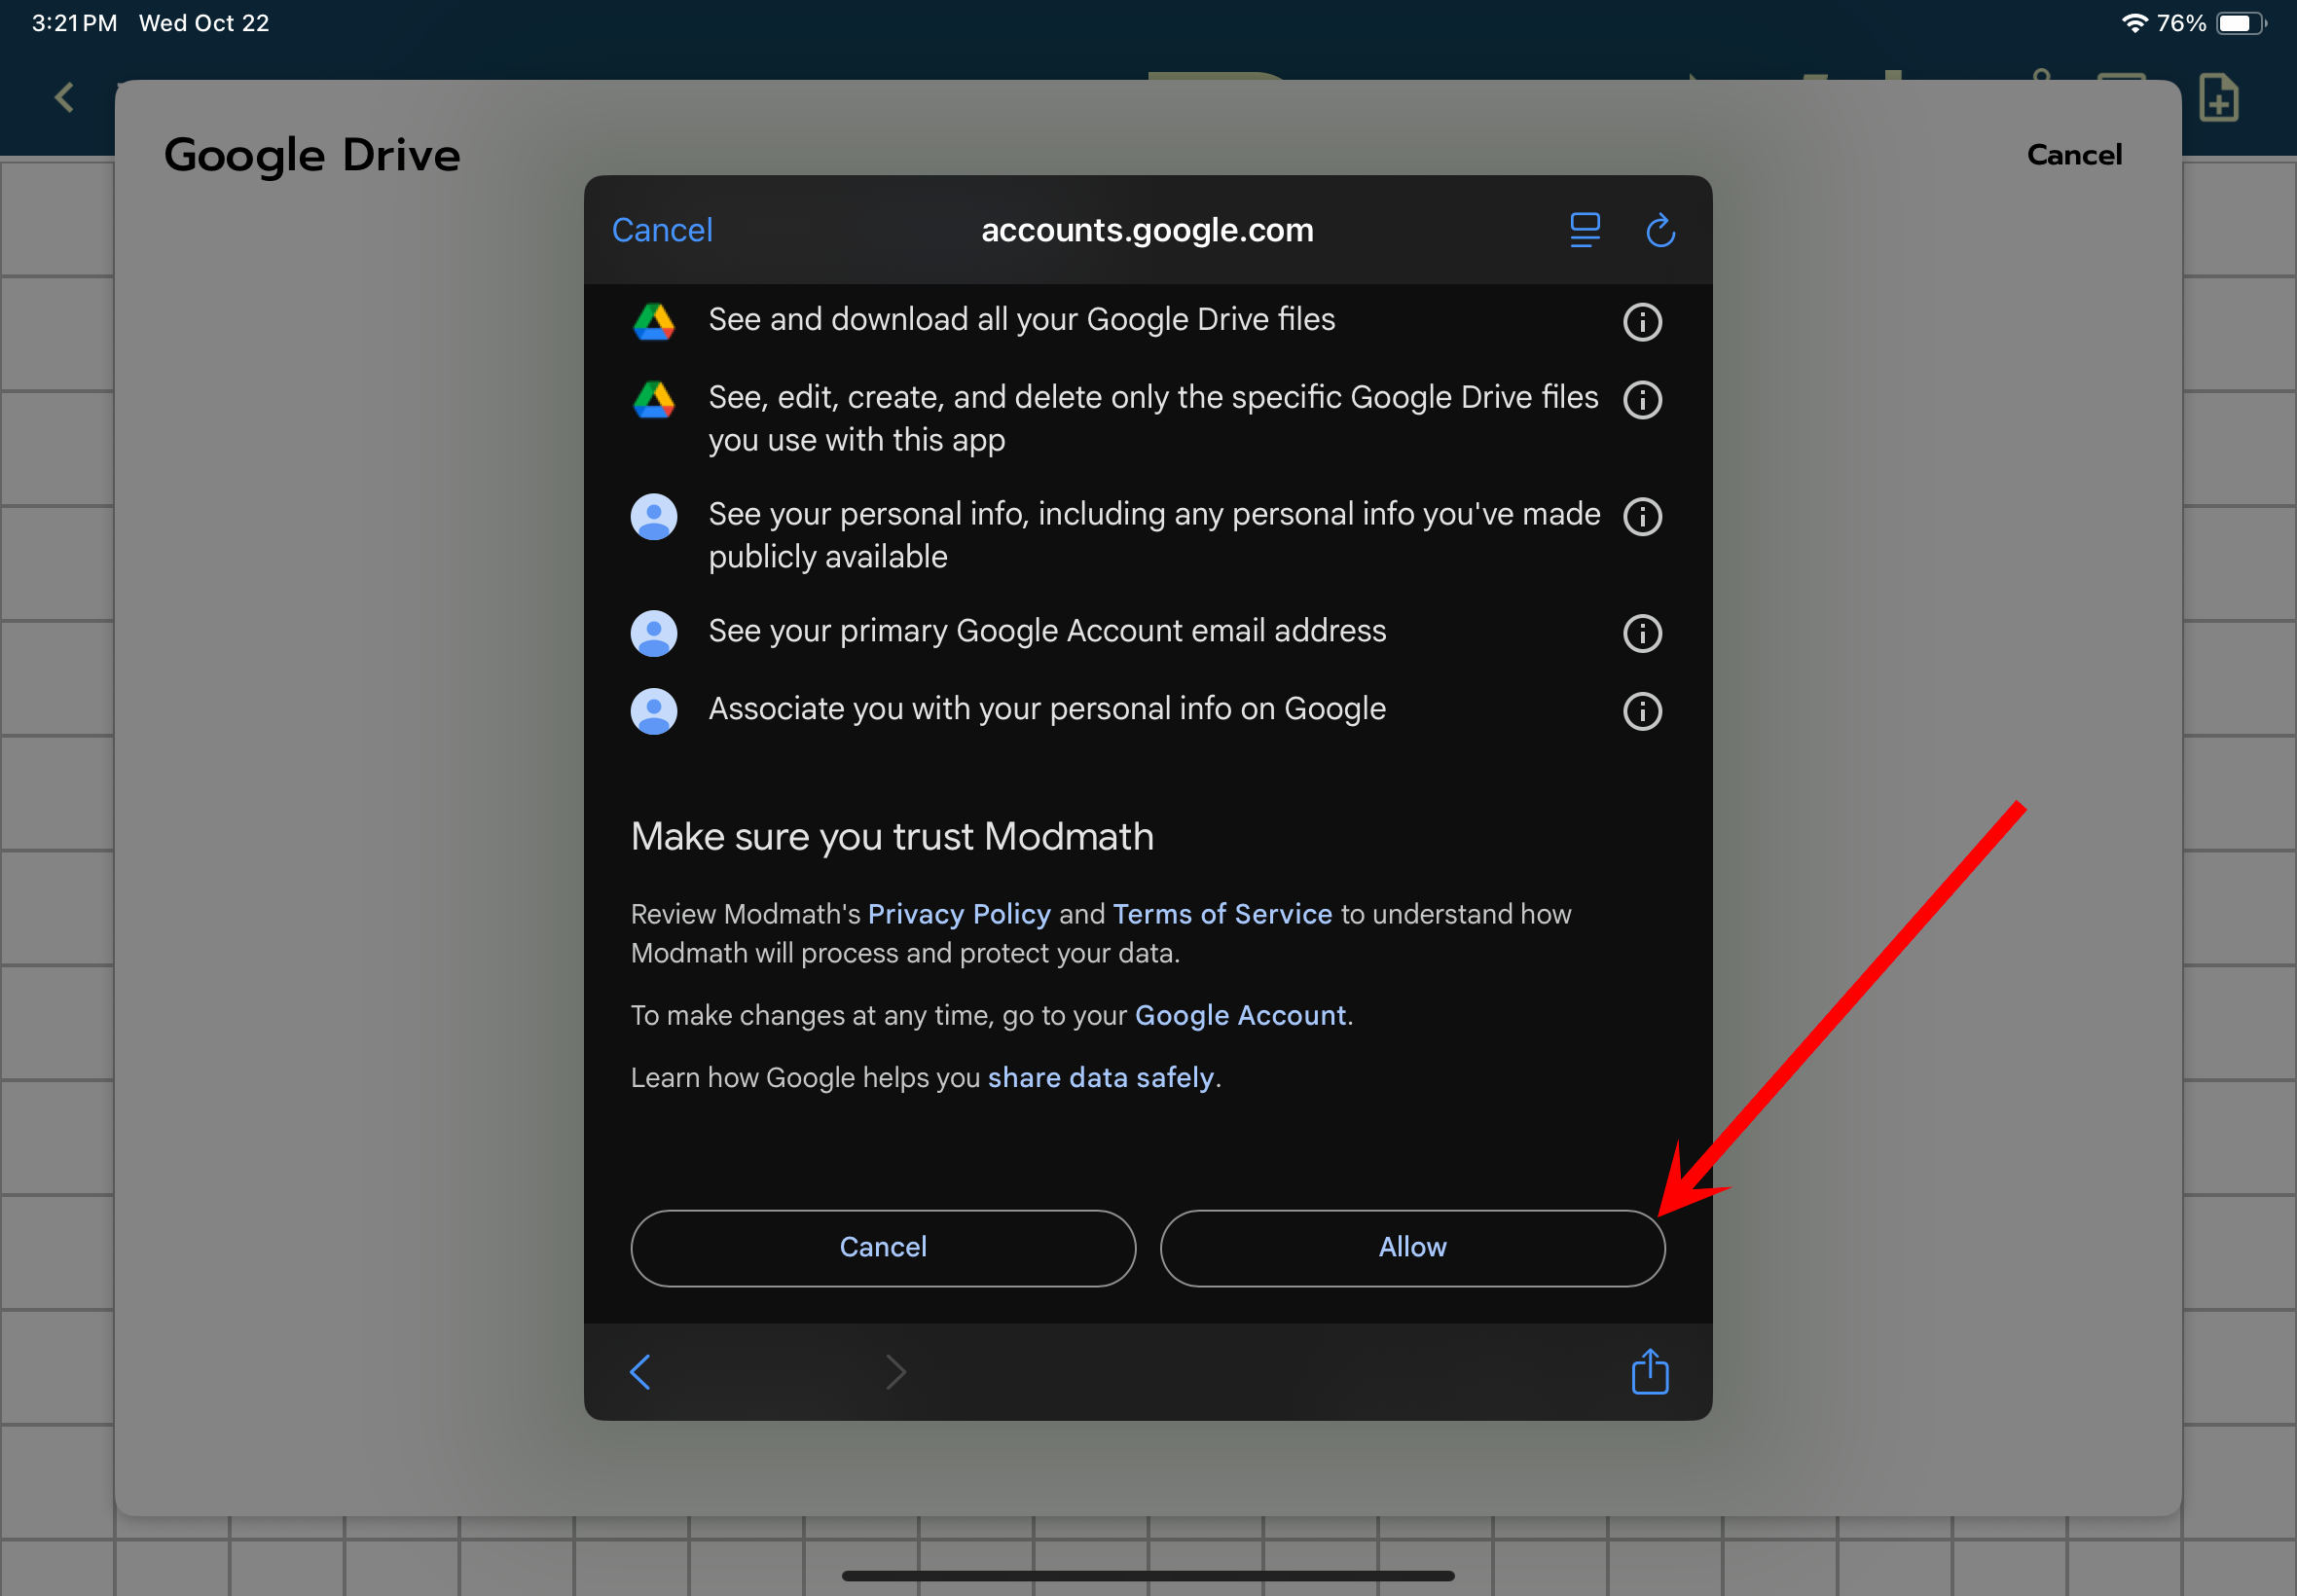
Task: Open the Terms of Service link
Action: point(1221,914)
